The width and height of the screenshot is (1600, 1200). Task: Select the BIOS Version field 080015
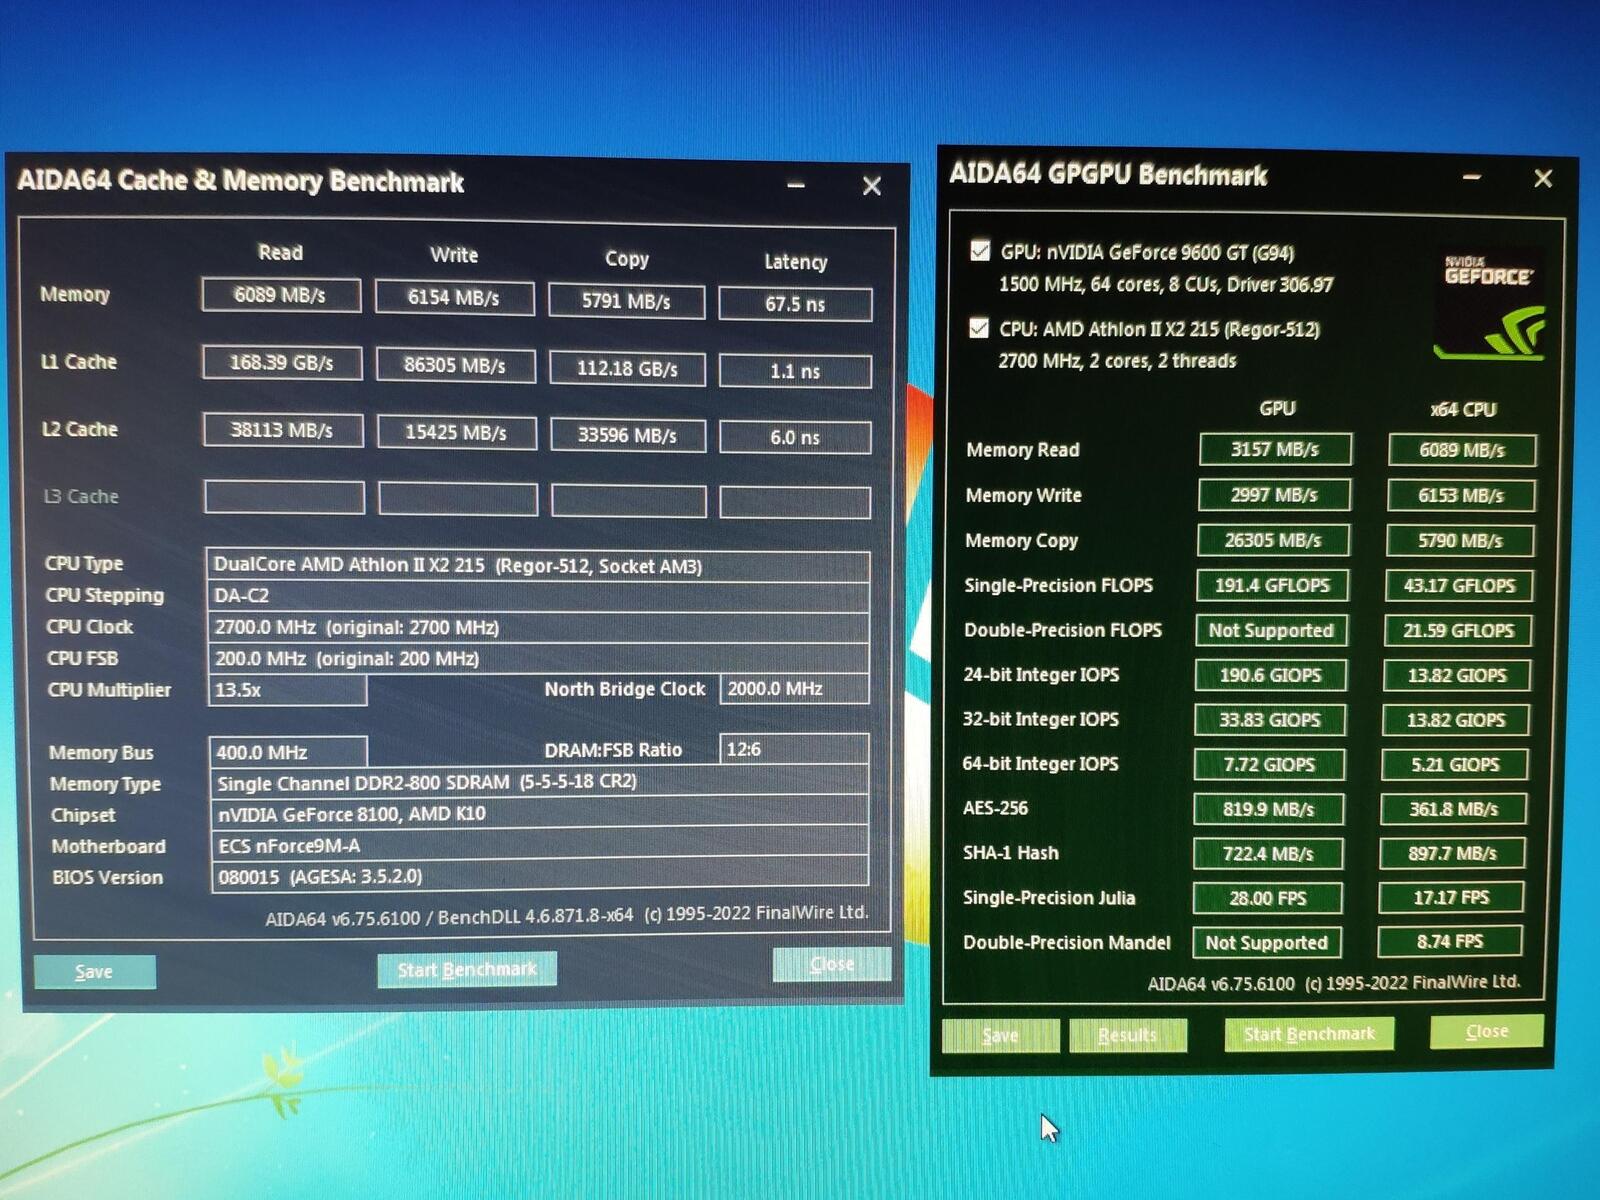pyautogui.click(x=539, y=875)
